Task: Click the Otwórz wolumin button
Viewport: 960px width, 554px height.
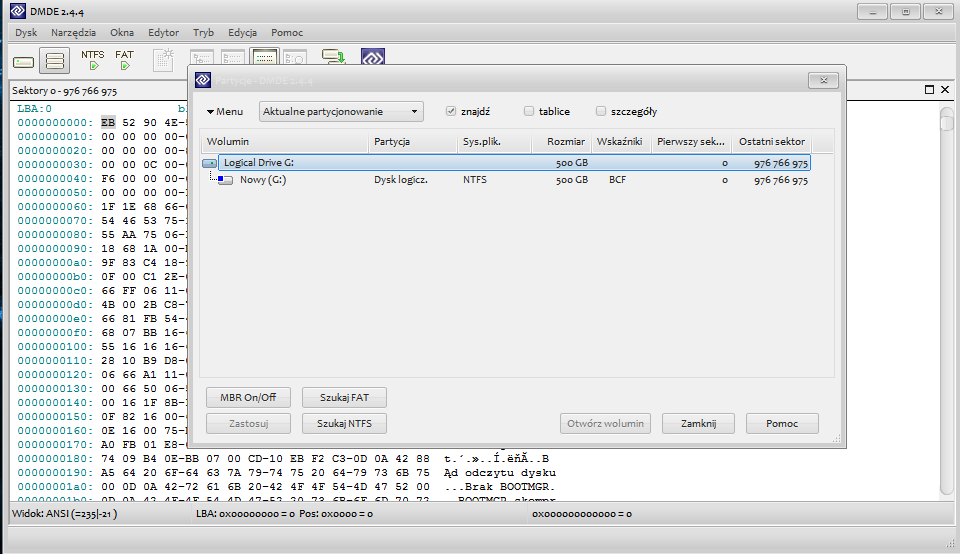Action: coord(605,423)
